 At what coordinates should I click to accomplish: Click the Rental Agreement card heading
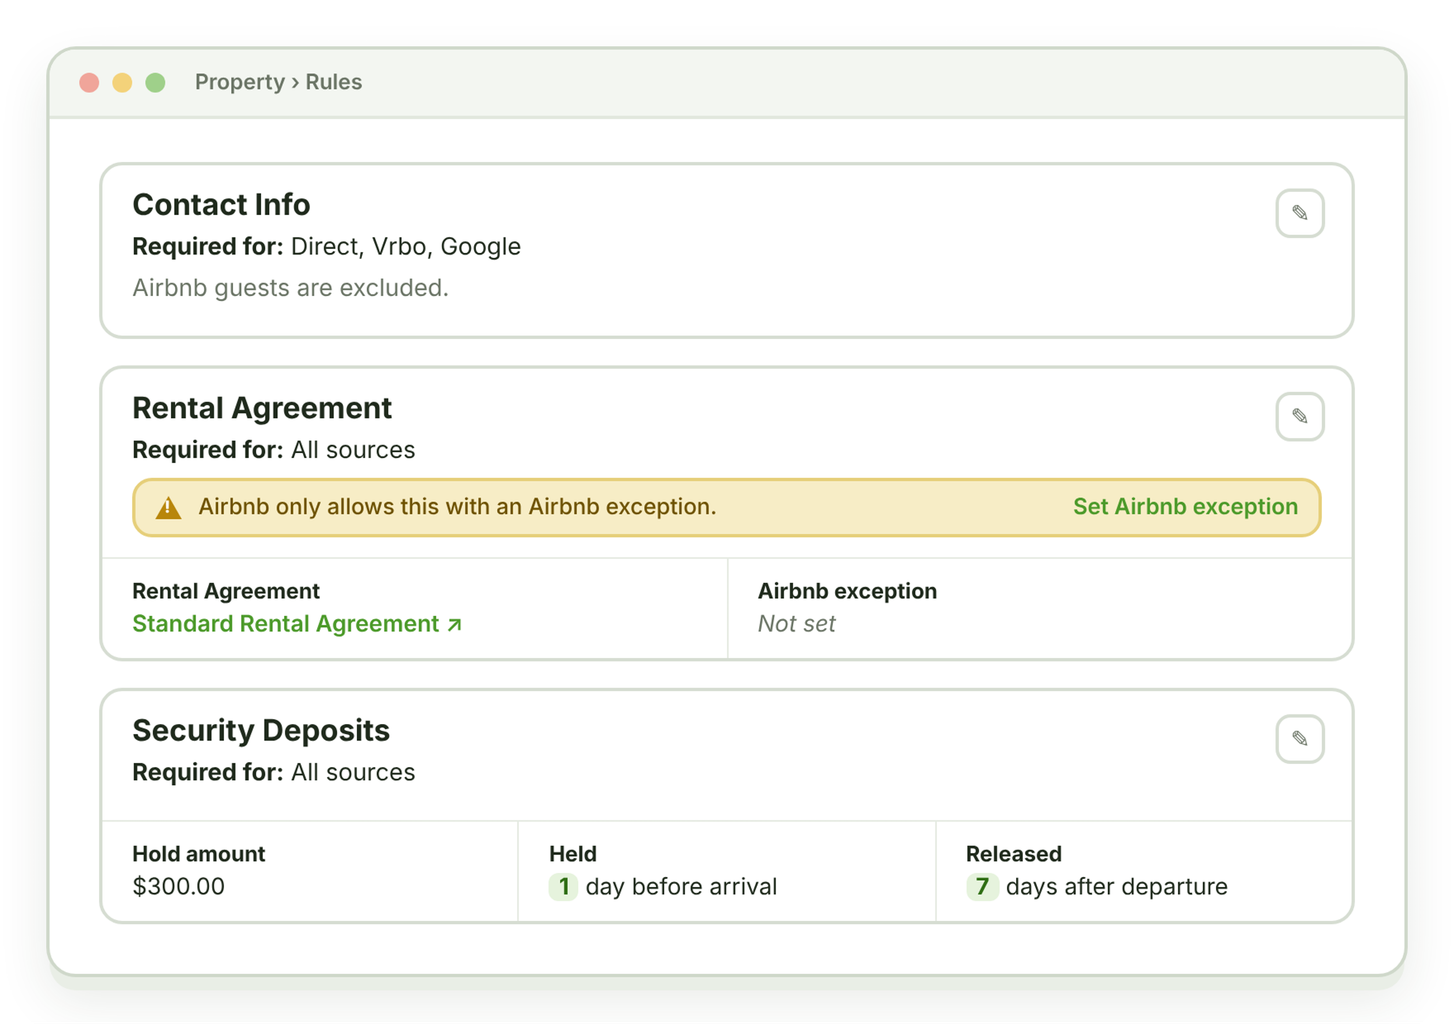tap(262, 408)
